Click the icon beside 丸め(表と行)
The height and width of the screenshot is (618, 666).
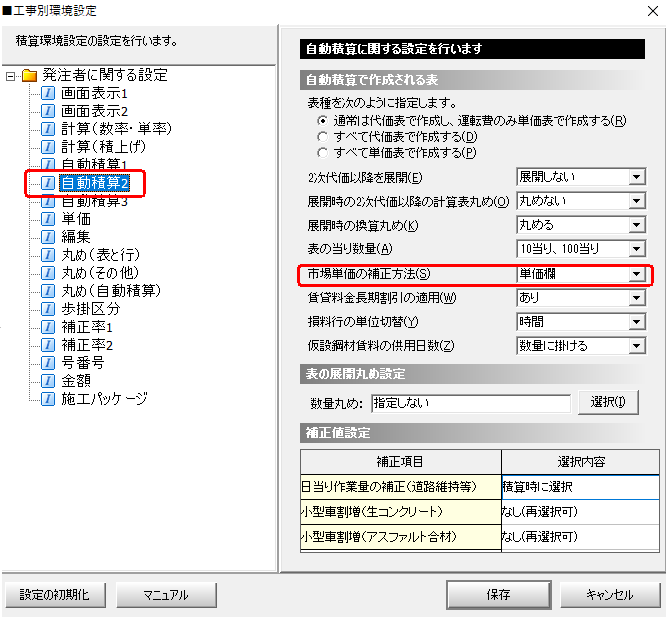(x=48, y=255)
